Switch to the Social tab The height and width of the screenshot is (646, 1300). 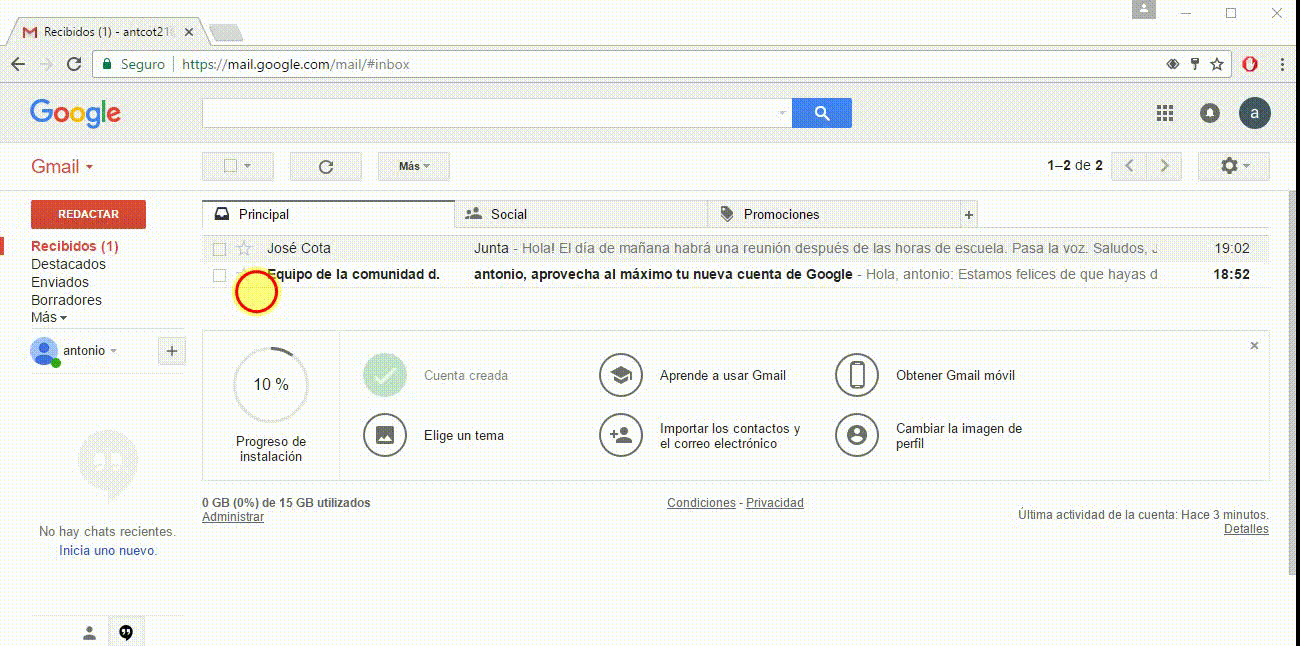coord(581,214)
